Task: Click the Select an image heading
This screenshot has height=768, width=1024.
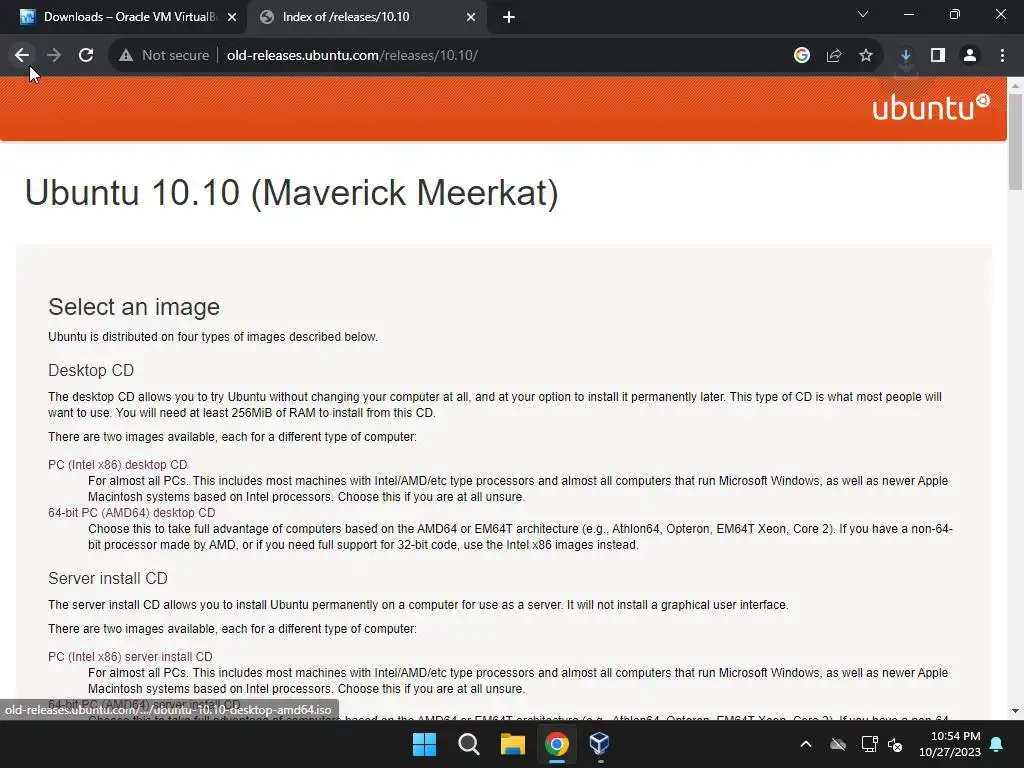Action: click(134, 307)
